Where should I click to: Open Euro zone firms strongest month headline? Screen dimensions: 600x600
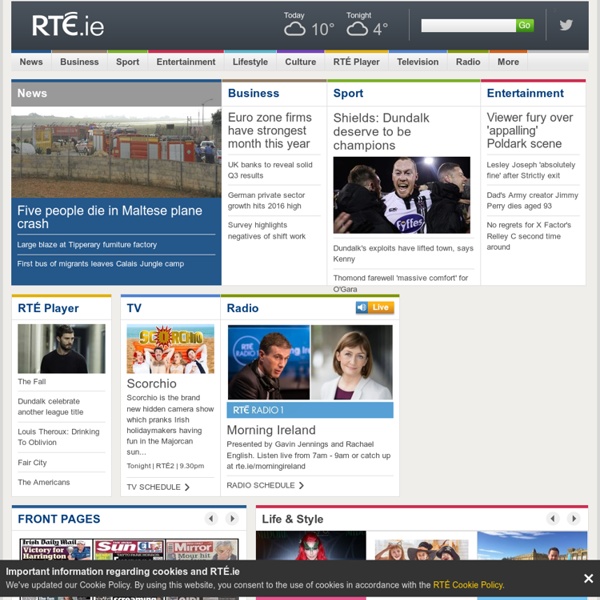[270, 130]
